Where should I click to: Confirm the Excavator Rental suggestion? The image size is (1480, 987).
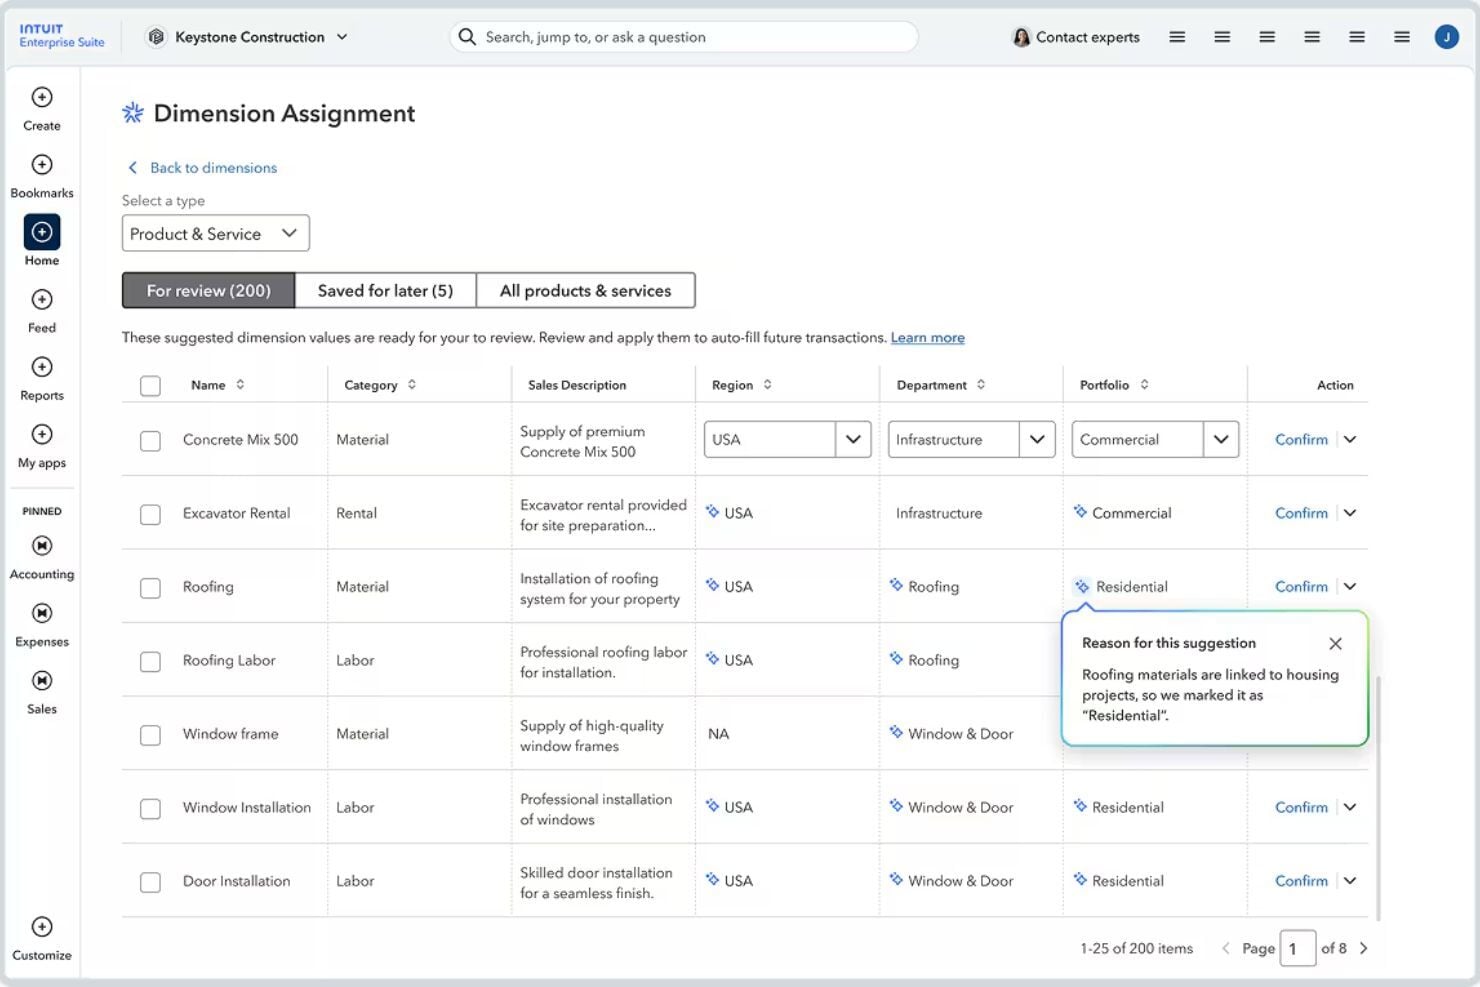[1300, 513]
